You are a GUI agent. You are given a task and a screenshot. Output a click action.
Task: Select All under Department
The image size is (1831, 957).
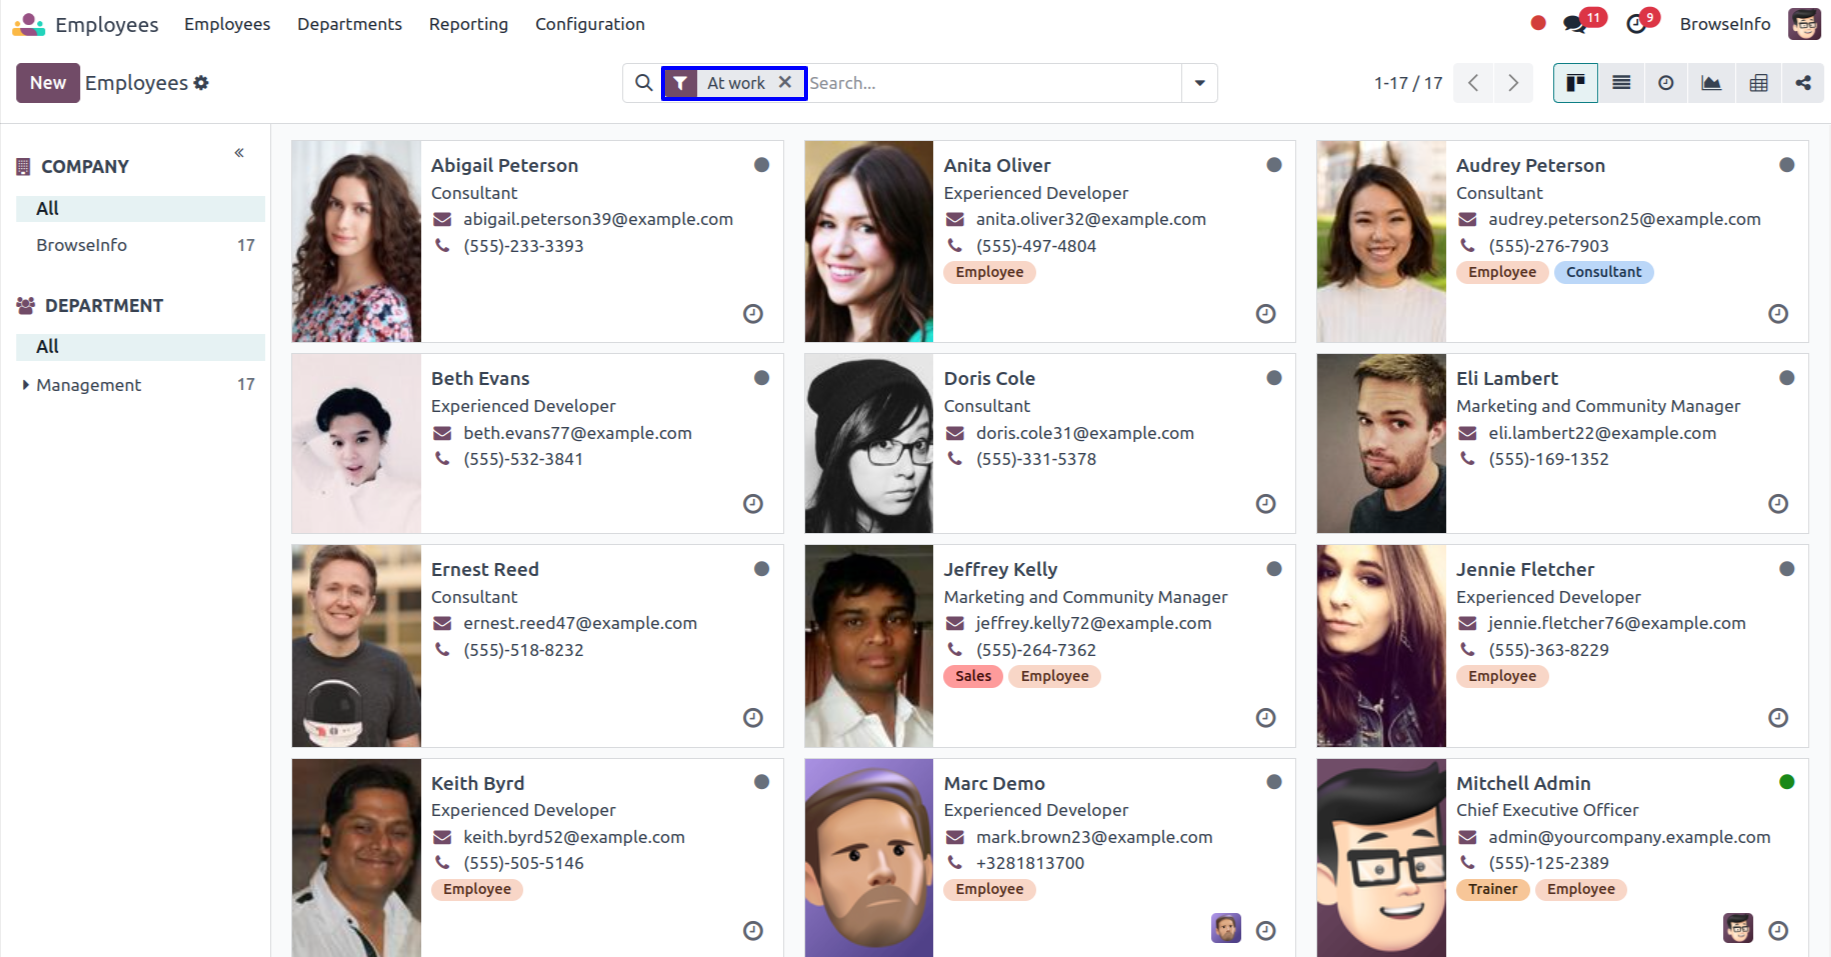48,346
